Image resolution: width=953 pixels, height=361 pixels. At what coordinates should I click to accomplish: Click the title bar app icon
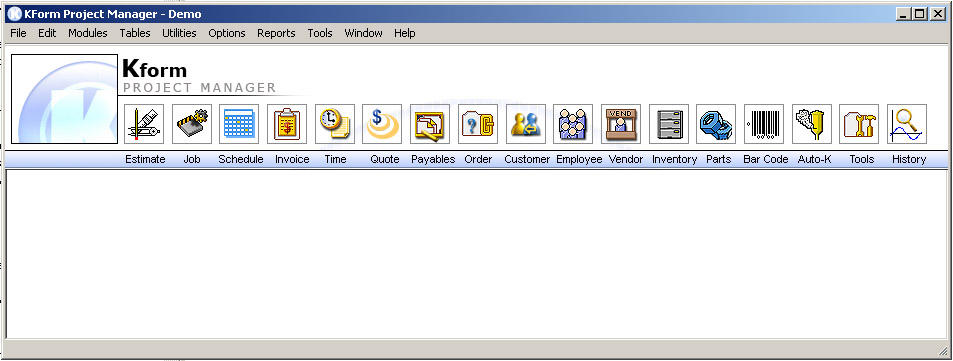coord(14,14)
